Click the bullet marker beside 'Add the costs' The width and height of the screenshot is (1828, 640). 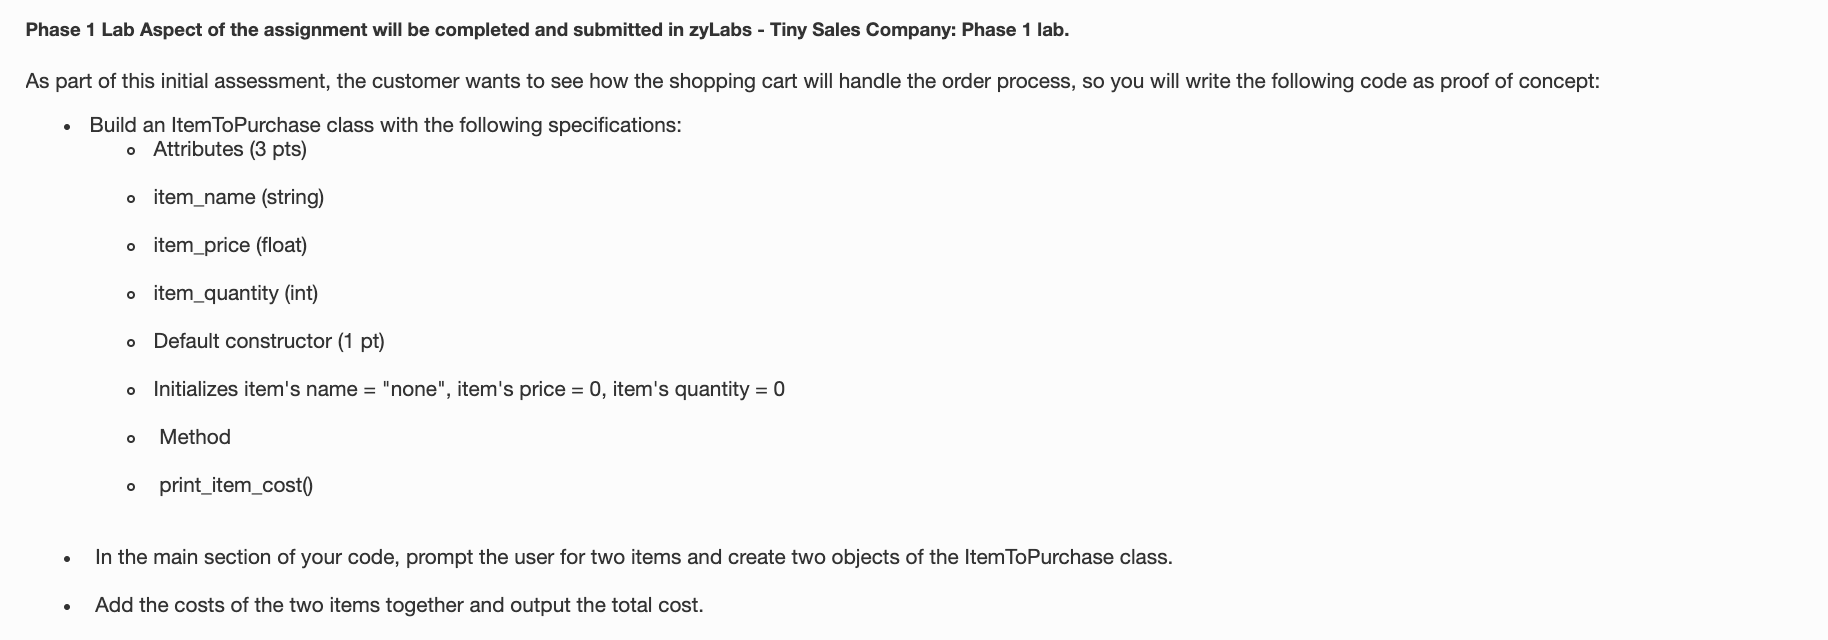66,607
